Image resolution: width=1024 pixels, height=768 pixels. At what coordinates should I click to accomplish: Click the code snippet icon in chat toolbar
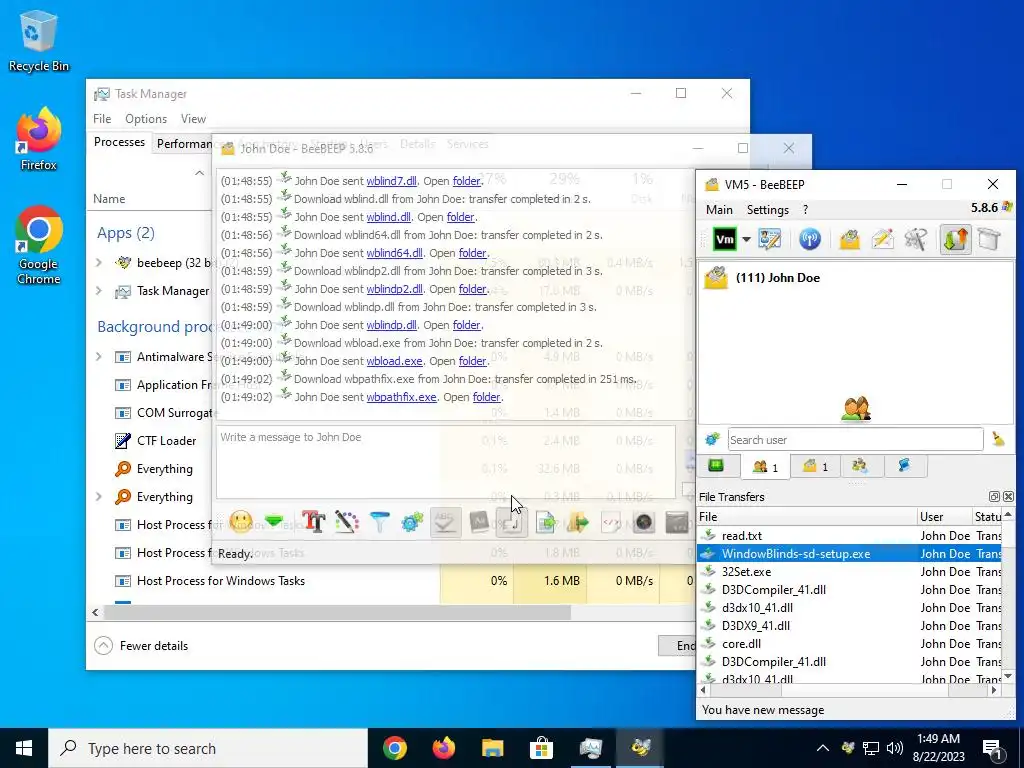(611, 522)
